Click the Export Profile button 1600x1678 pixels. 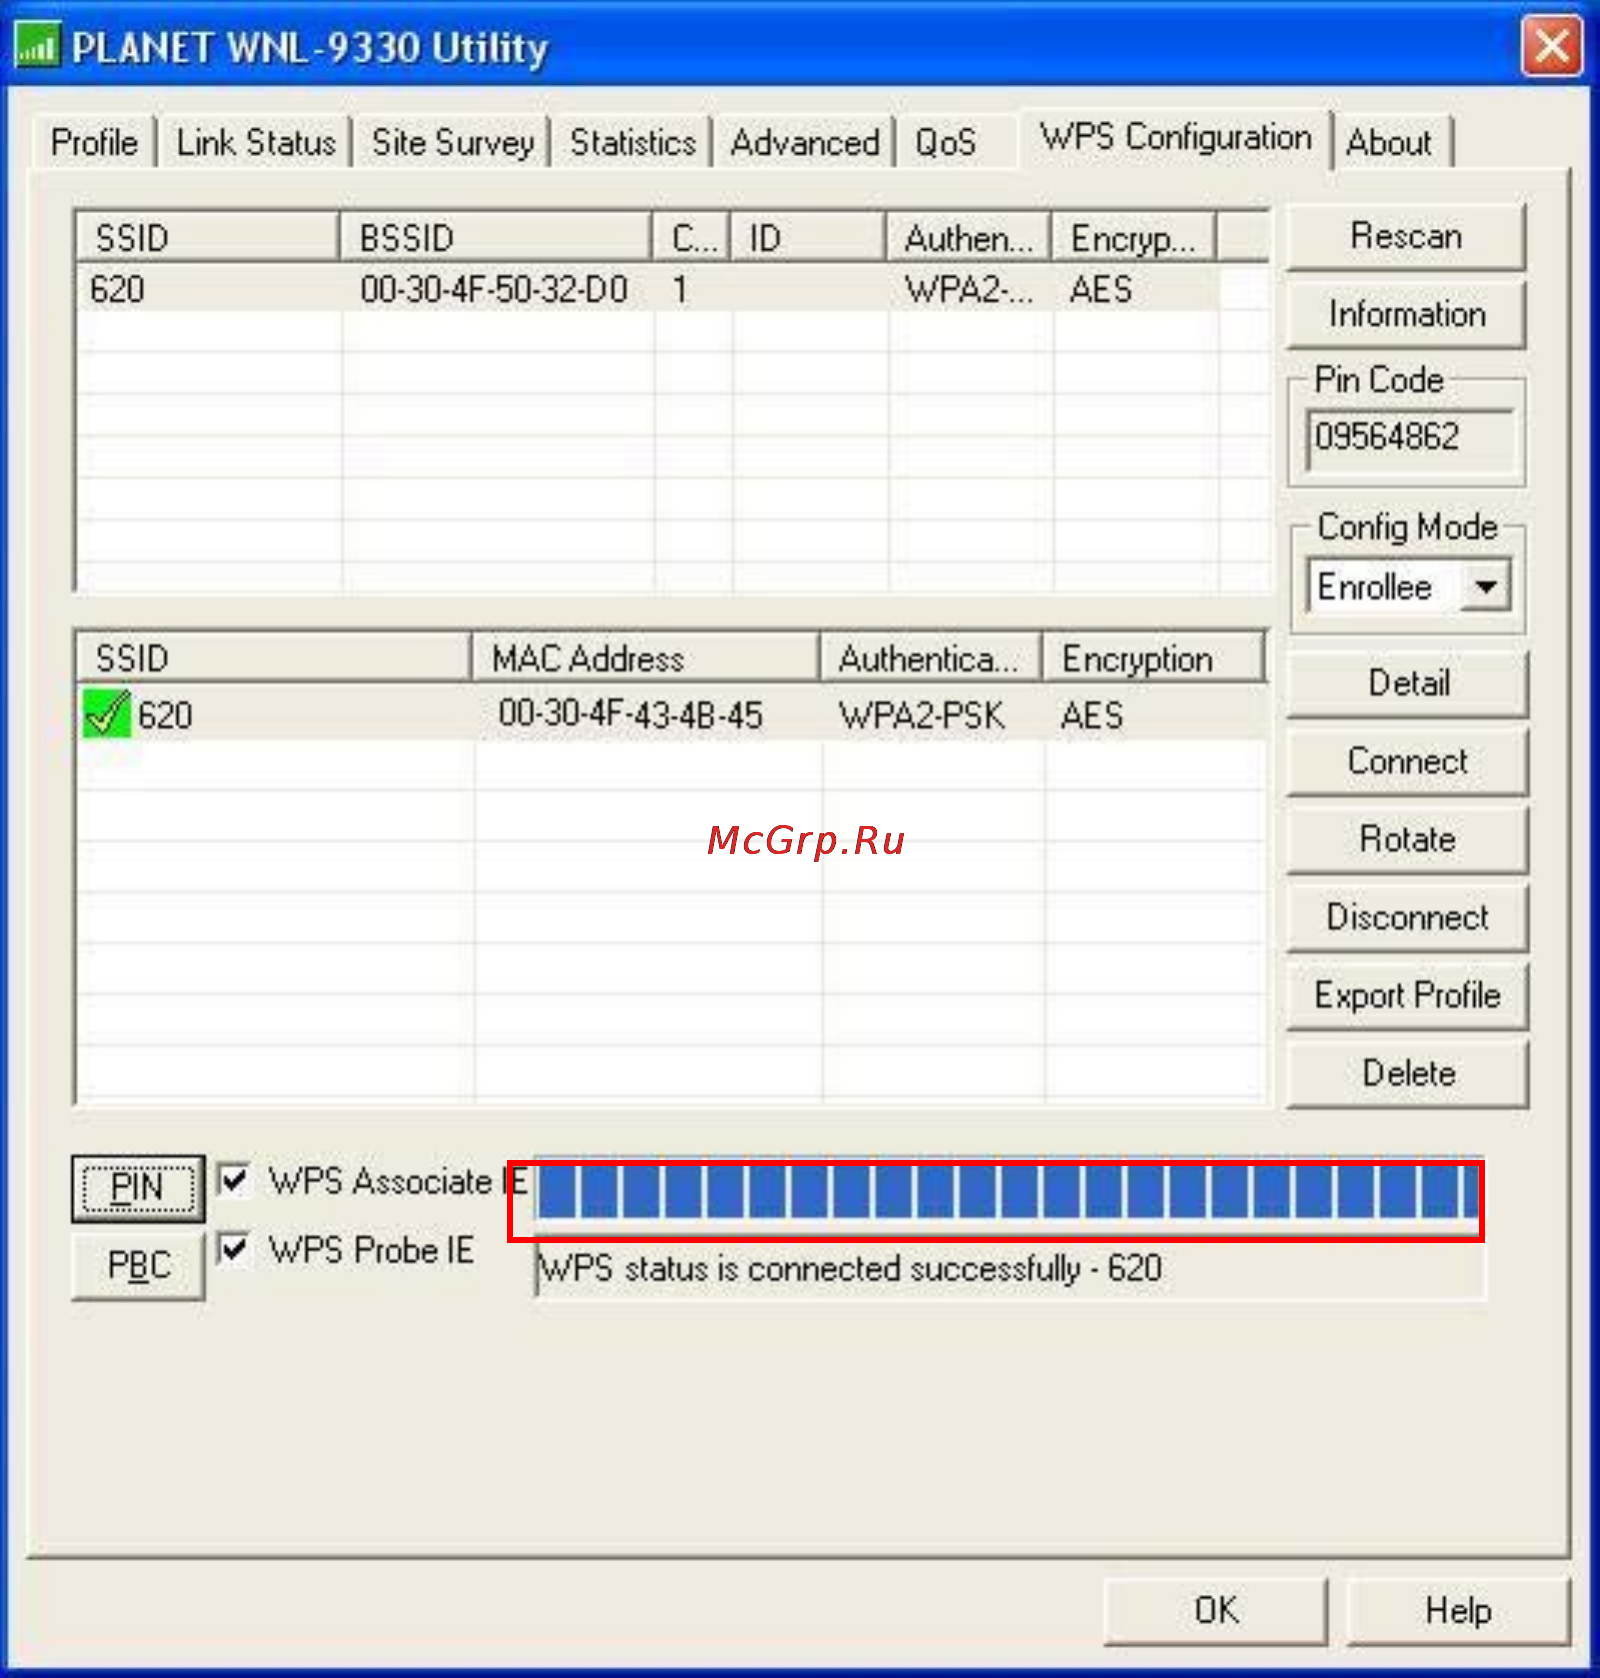(x=1408, y=996)
